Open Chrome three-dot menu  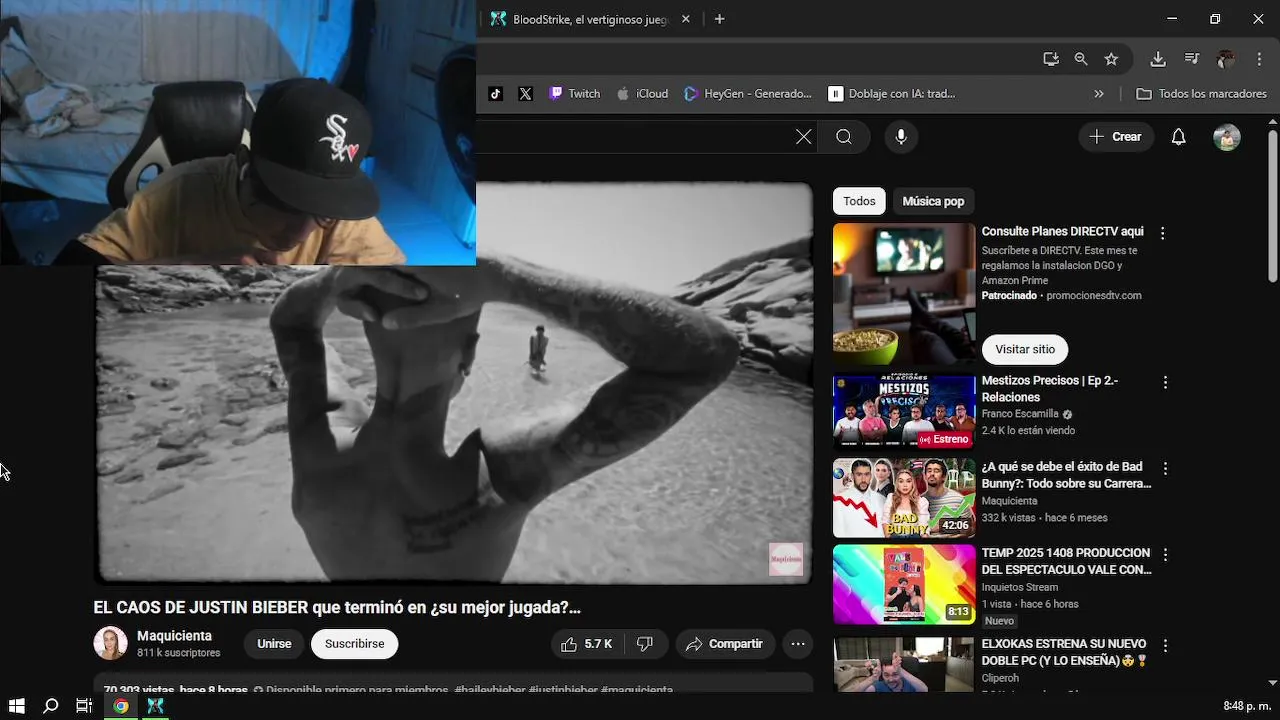pyautogui.click(x=1259, y=59)
